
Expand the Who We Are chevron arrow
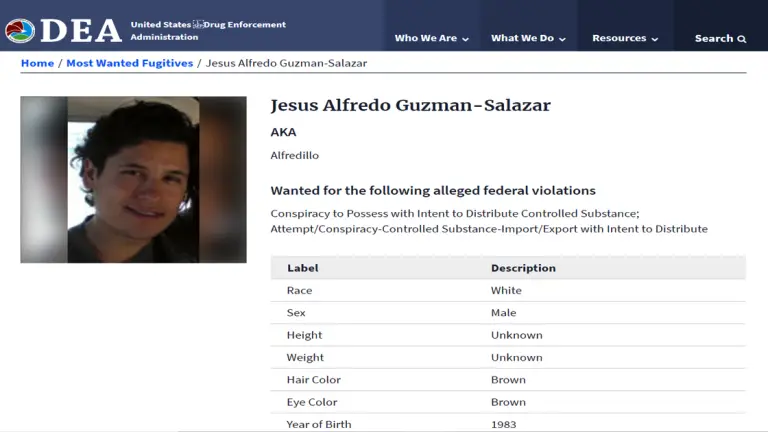coord(465,39)
